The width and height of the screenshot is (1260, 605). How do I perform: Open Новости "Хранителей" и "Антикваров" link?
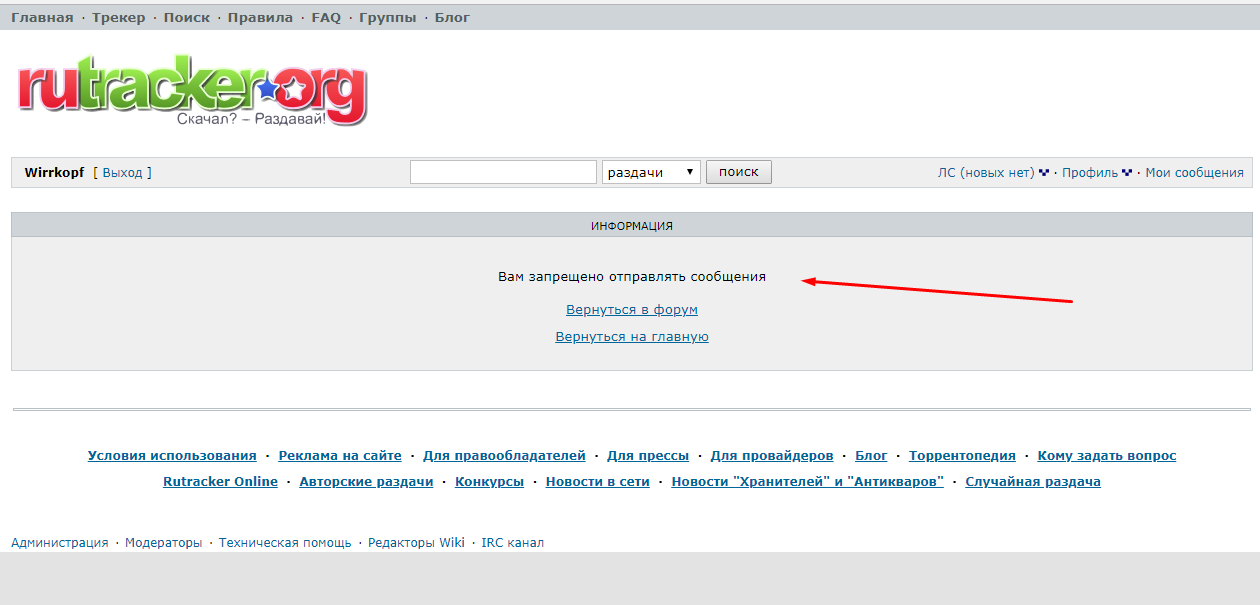[808, 482]
